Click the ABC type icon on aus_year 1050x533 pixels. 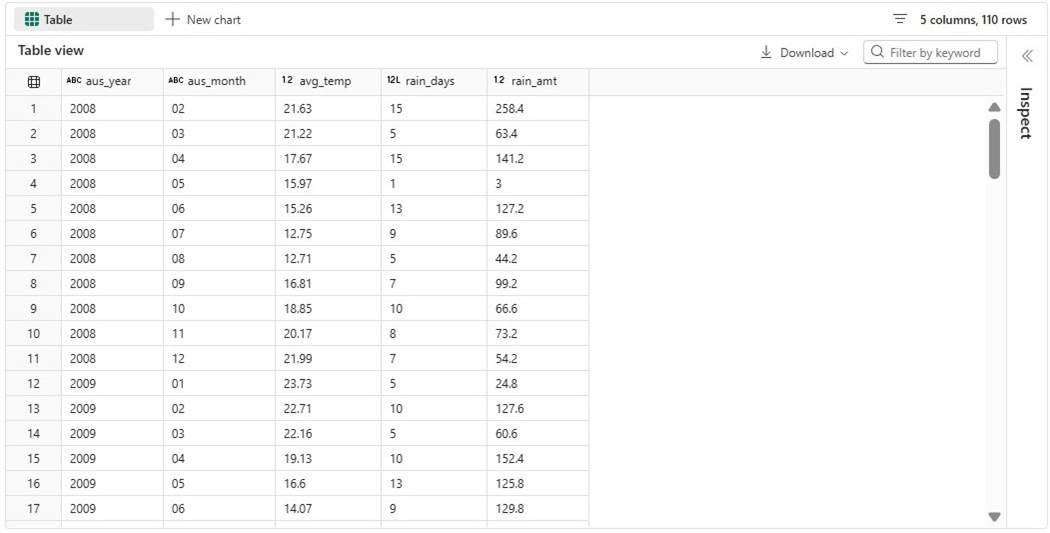(x=74, y=81)
